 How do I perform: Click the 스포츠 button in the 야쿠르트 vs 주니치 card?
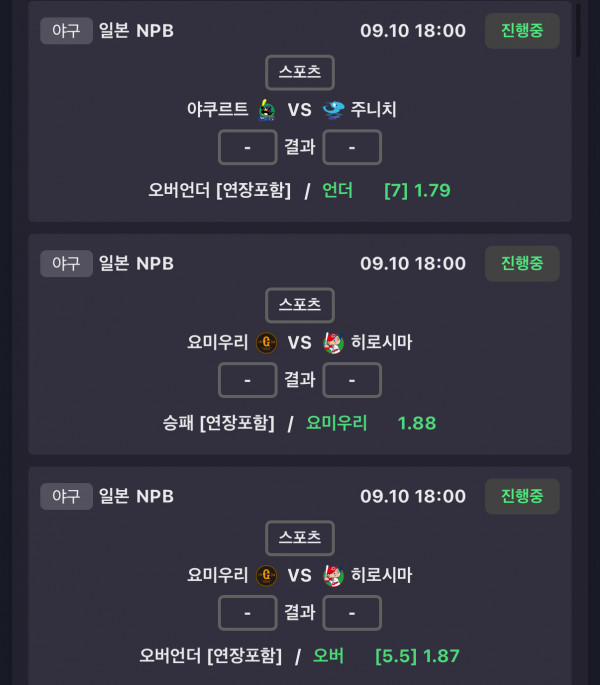pyautogui.click(x=300, y=72)
